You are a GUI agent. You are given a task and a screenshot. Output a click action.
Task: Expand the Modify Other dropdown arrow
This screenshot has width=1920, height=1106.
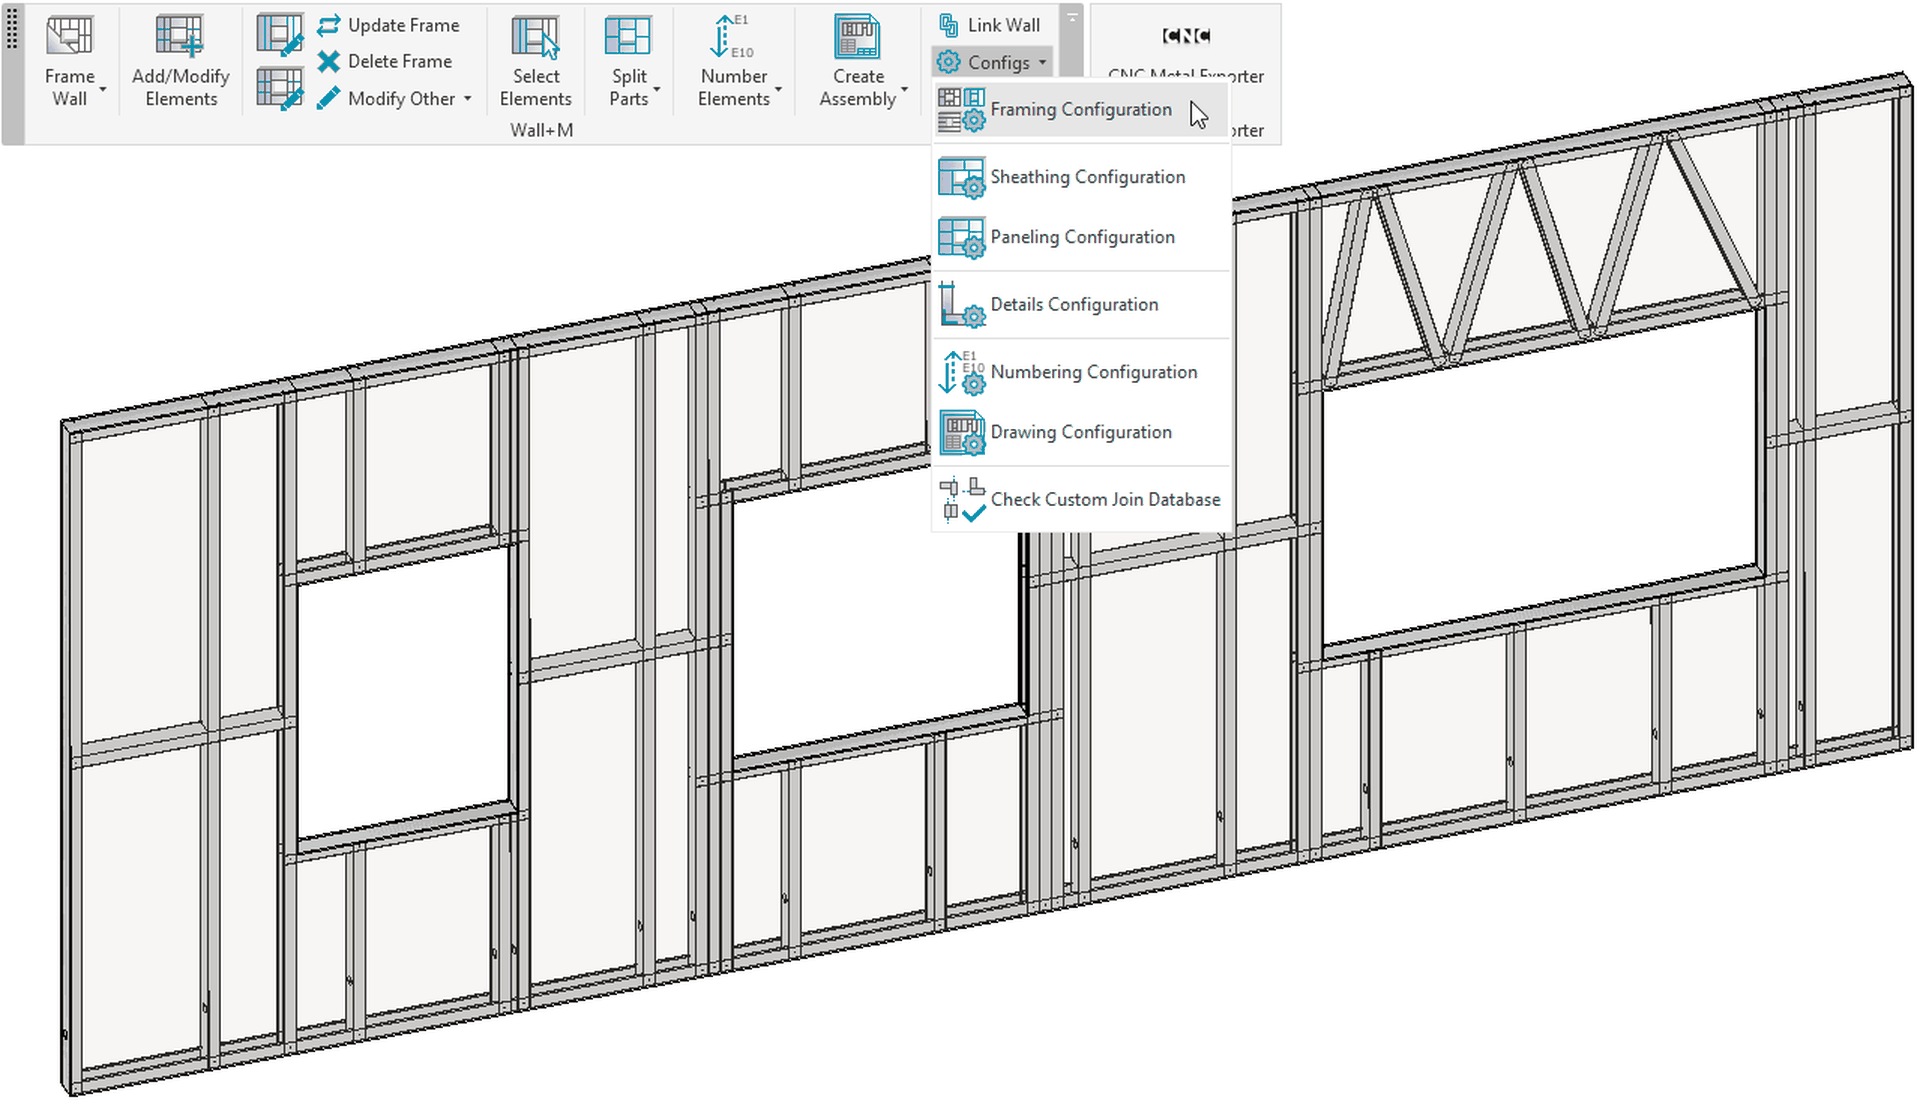[467, 99]
